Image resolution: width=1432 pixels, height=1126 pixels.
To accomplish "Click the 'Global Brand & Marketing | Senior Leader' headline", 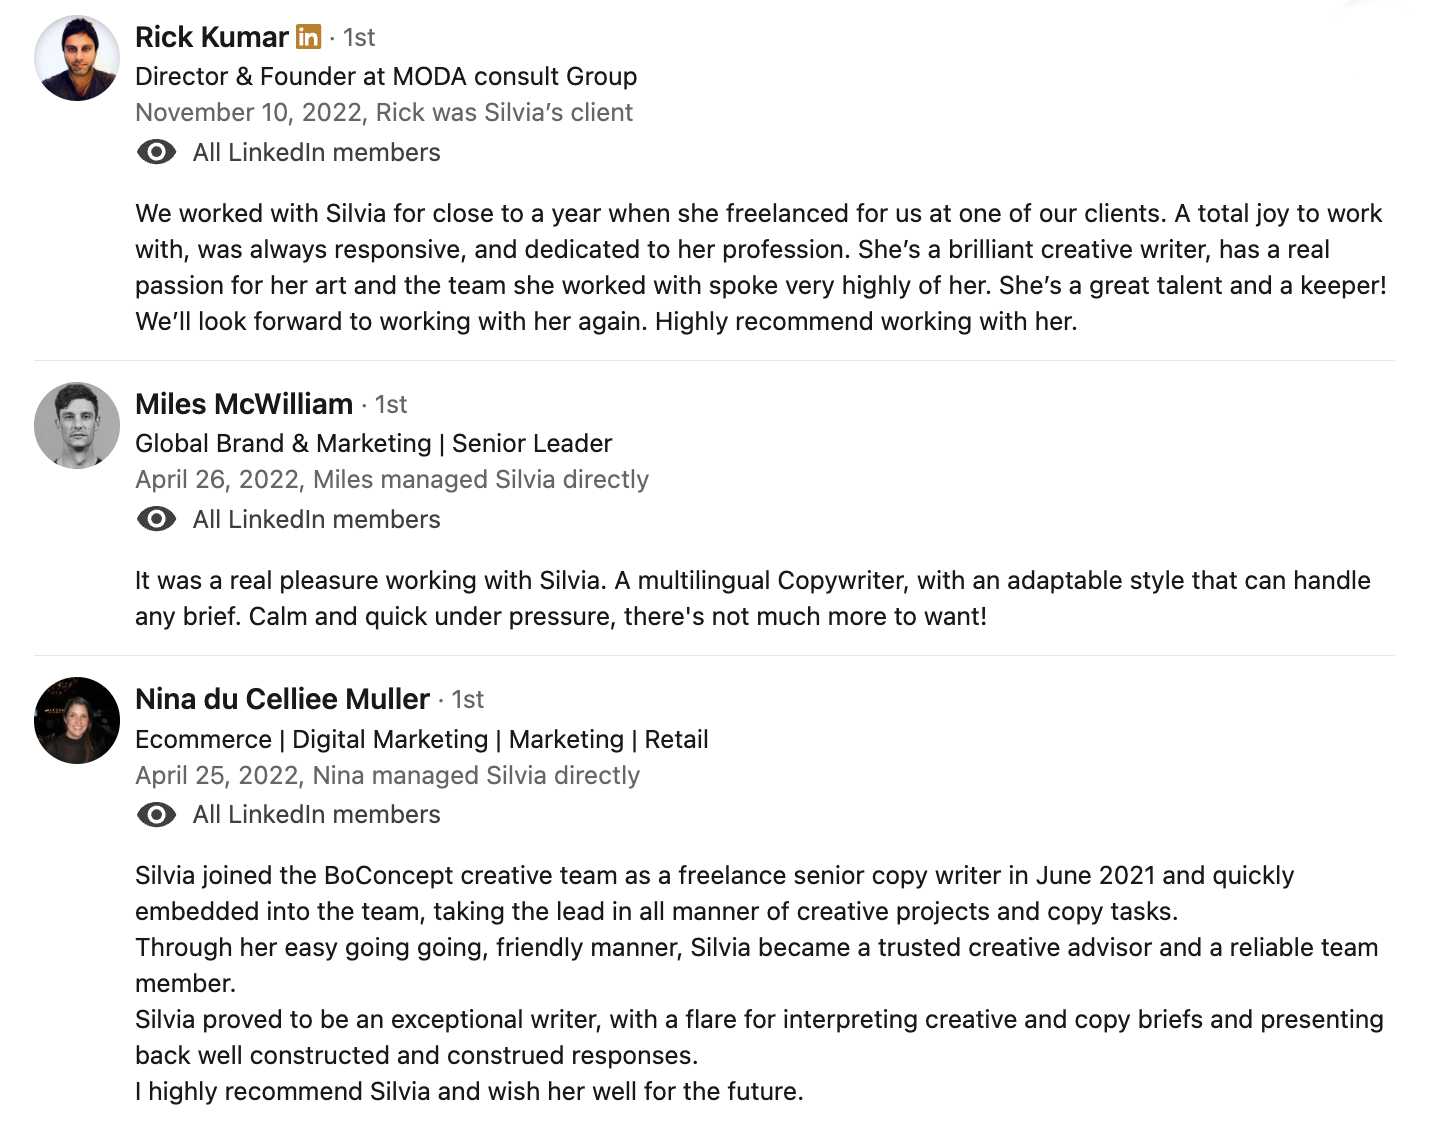I will (373, 443).
